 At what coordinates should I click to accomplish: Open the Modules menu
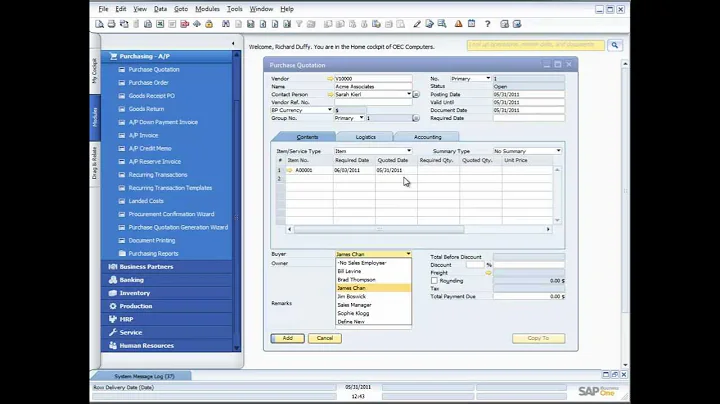pyautogui.click(x=207, y=9)
